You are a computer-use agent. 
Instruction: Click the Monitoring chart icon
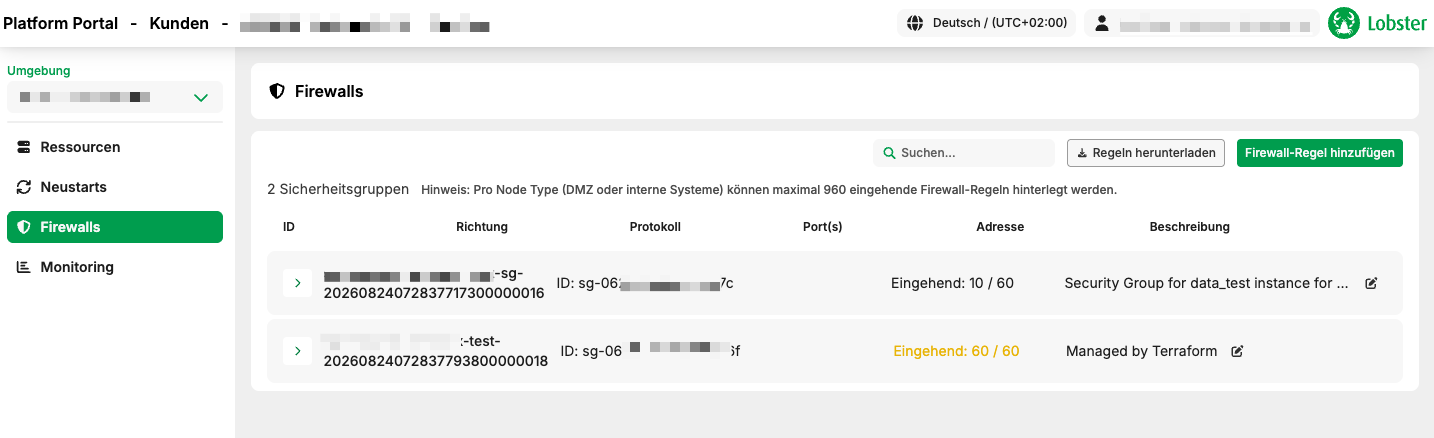pos(24,267)
